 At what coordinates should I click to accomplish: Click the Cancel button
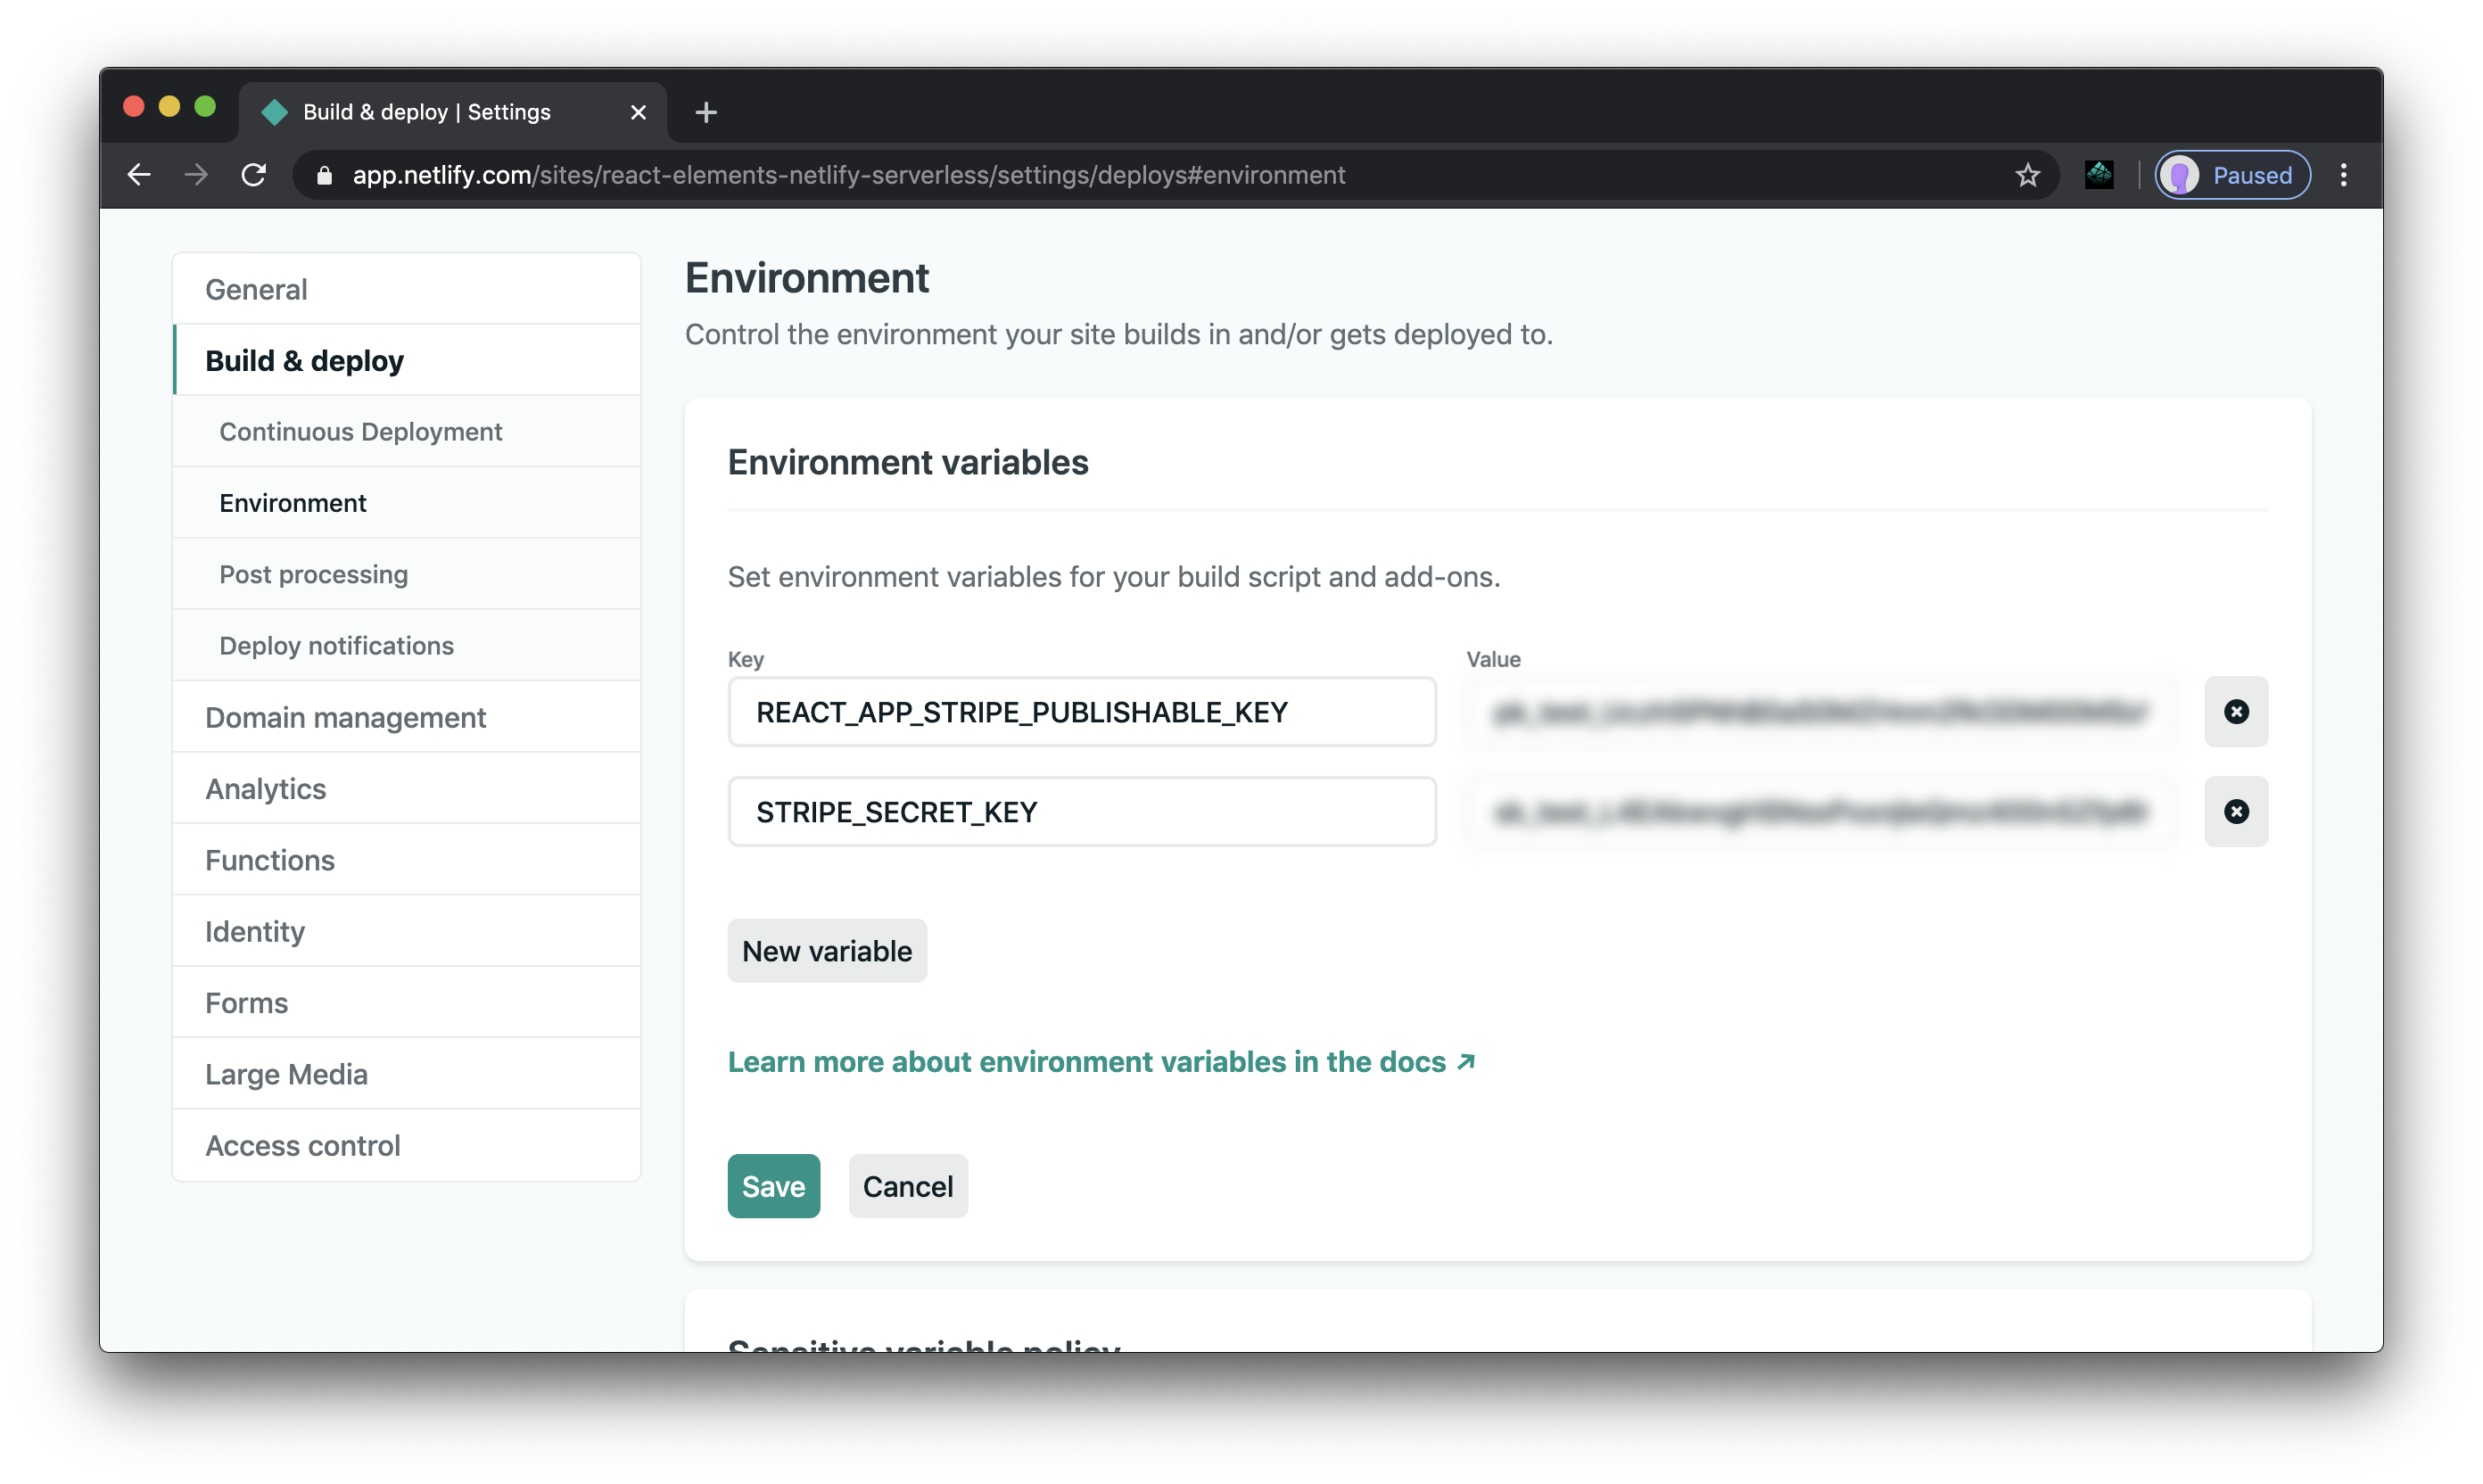pyautogui.click(x=908, y=1185)
